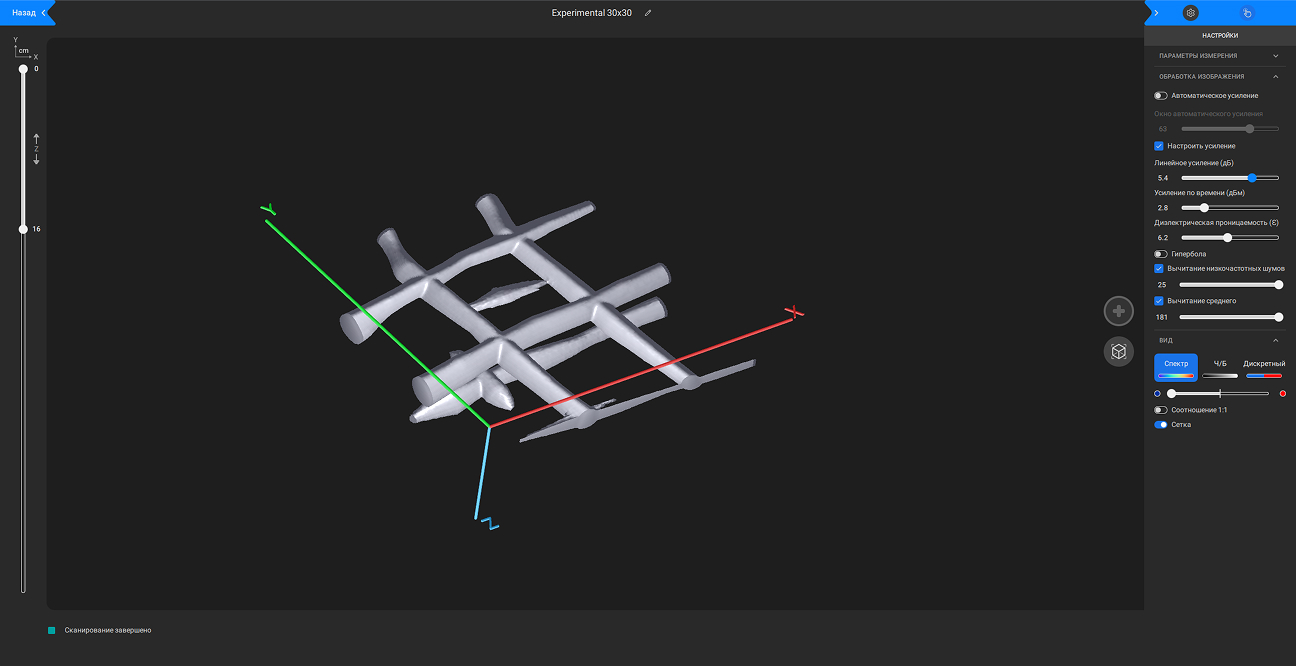Image resolution: width=1296 pixels, height=666 pixels.
Task: Click the red dot at the color range end
Action: (x=1282, y=394)
